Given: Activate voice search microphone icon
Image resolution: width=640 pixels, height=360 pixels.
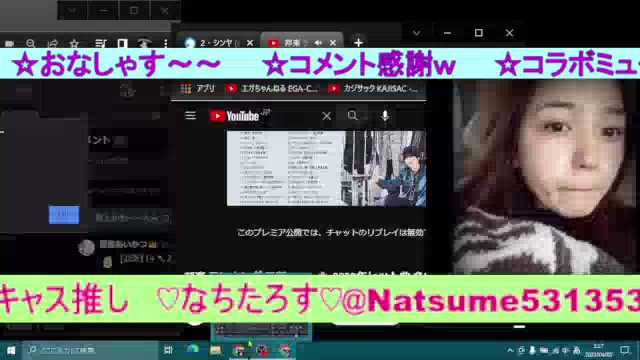Looking at the screenshot, I should [385, 116].
